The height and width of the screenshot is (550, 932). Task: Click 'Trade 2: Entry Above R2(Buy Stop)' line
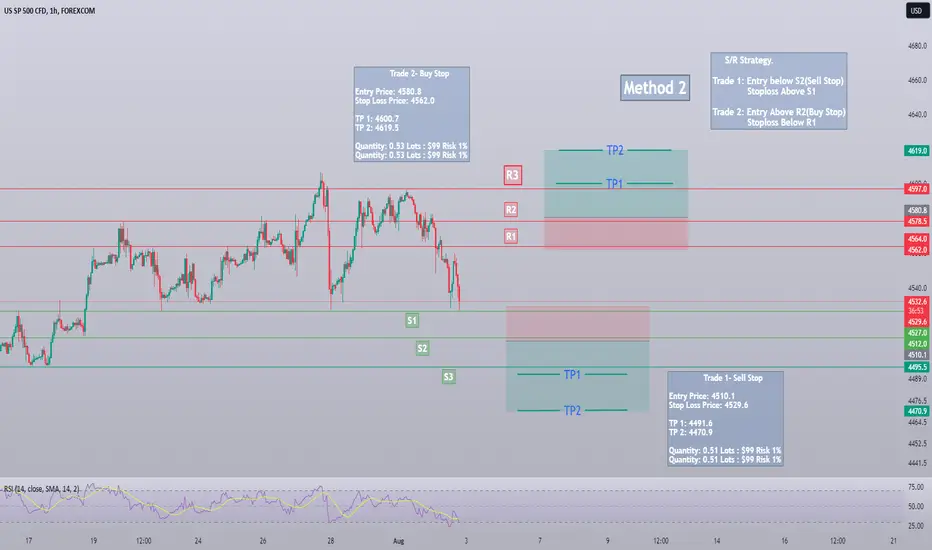[x=779, y=112]
